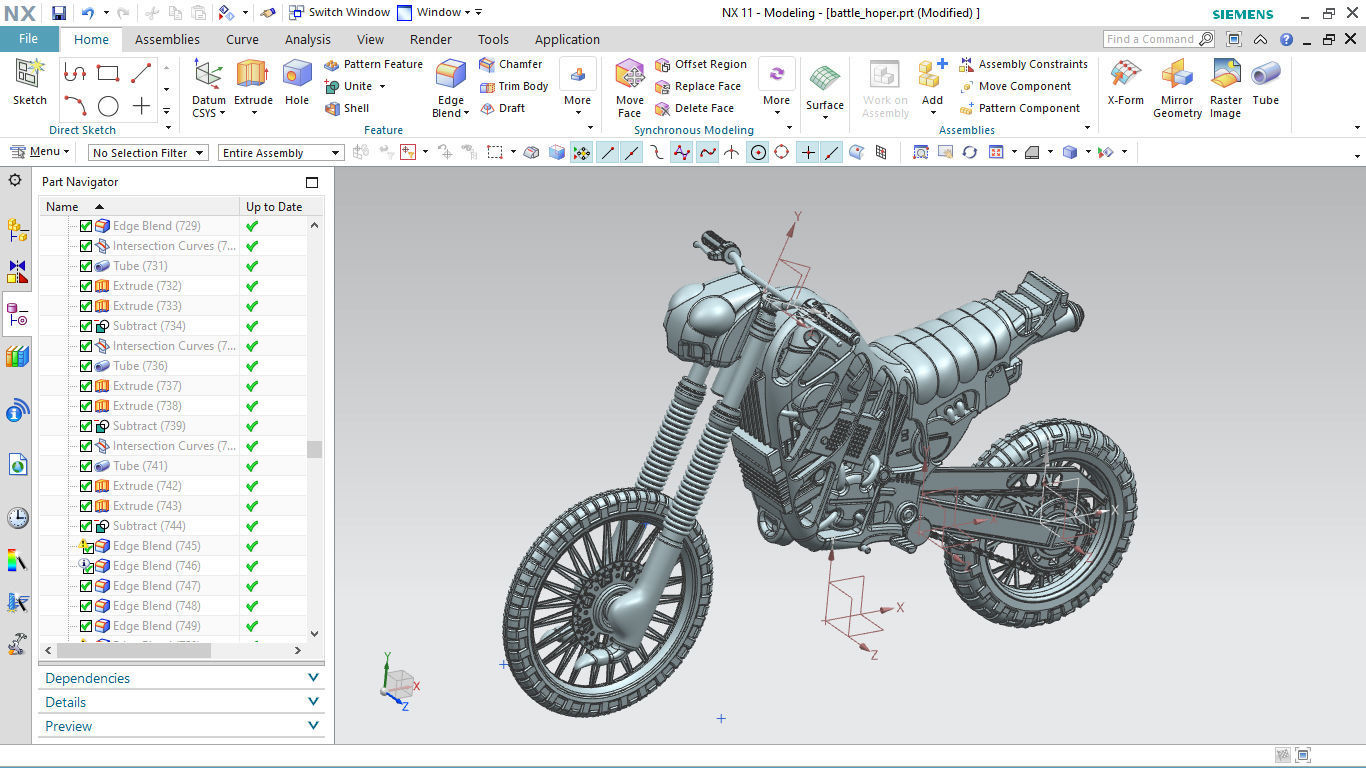Screen dimensions: 1366x768
Task: Maximize the Part Navigator panel
Action: point(312,182)
